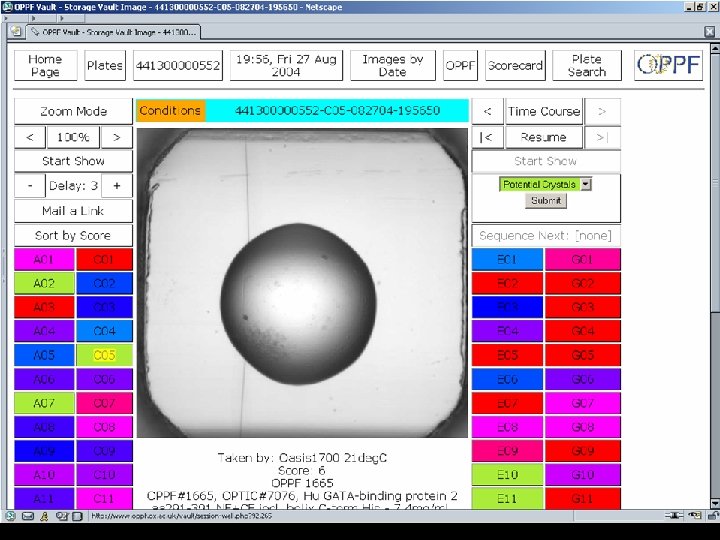This screenshot has width=720, height=540.
Task: Select well E10 green cell
Action: tap(507, 475)
